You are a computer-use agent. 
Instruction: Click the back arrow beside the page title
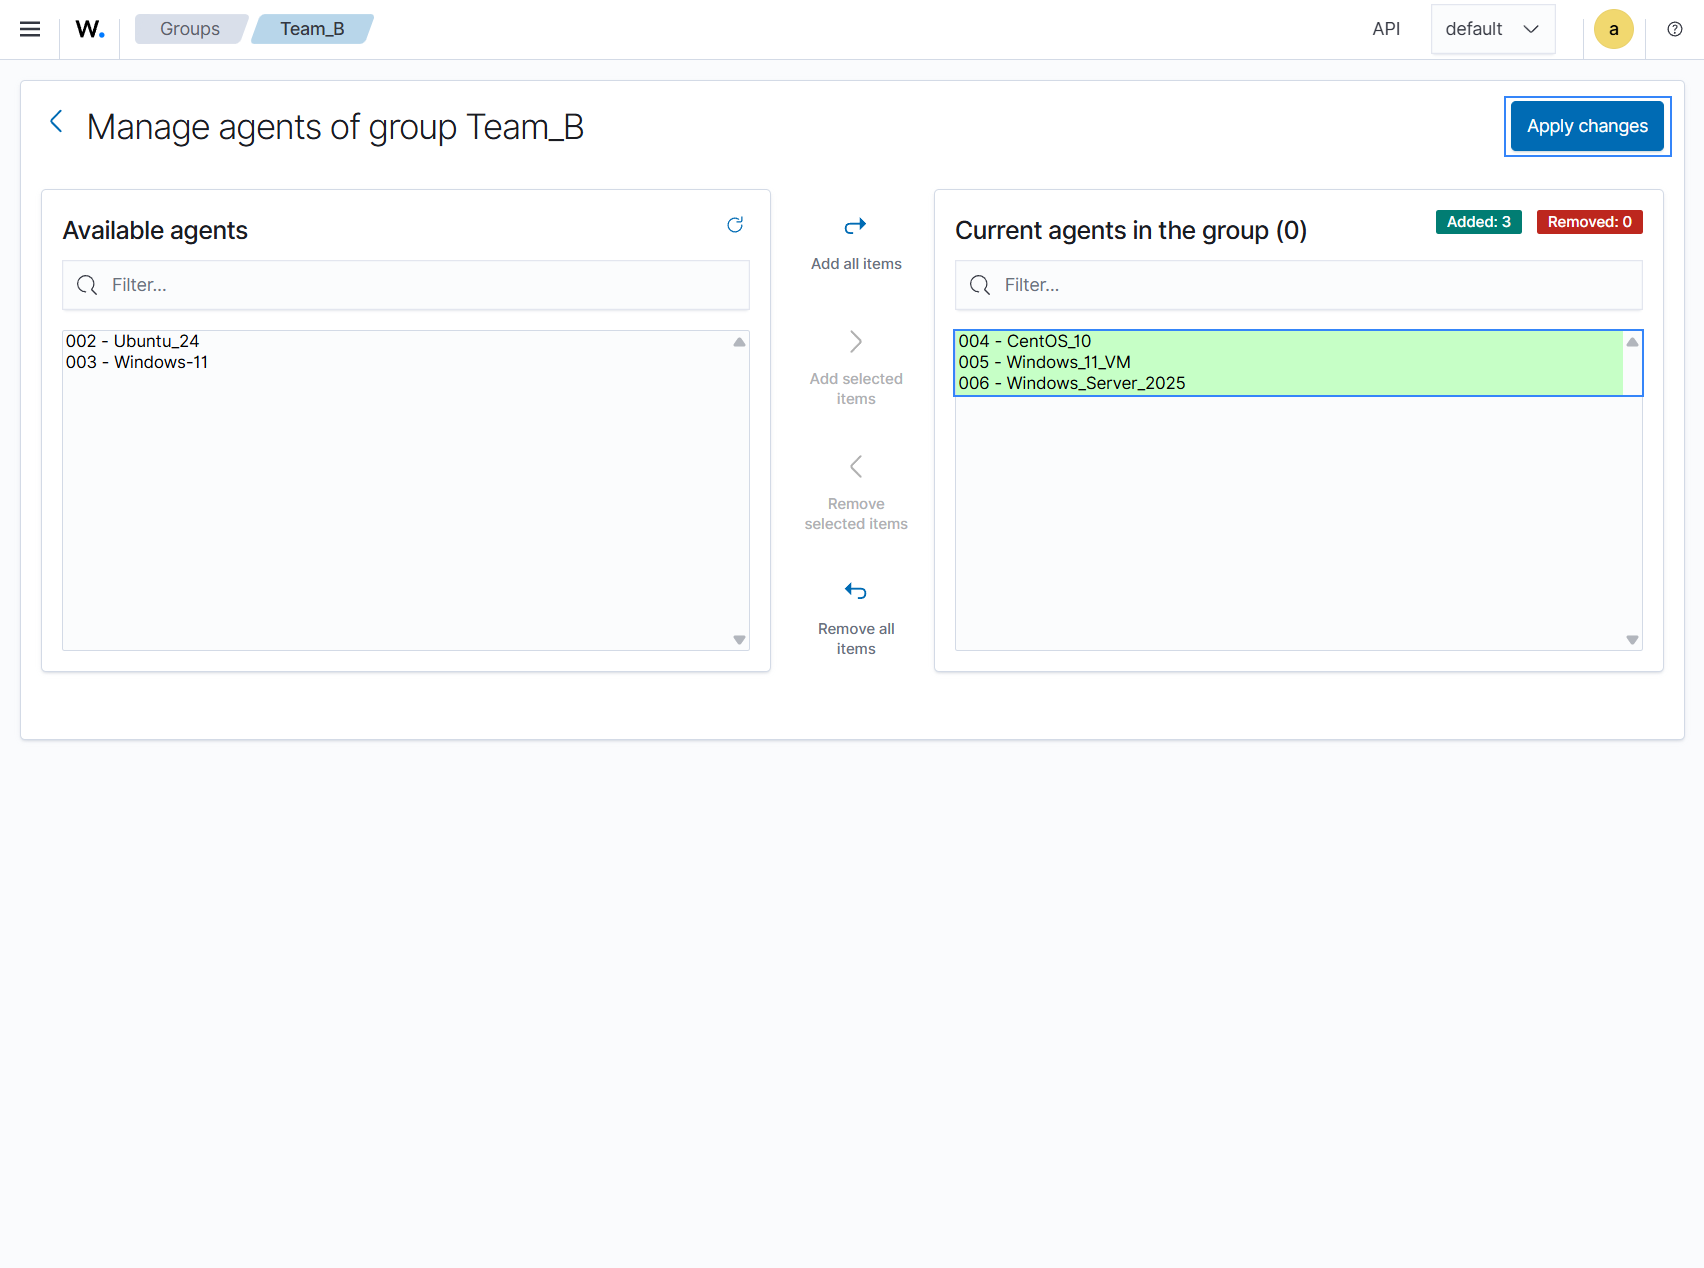[56, 121]
